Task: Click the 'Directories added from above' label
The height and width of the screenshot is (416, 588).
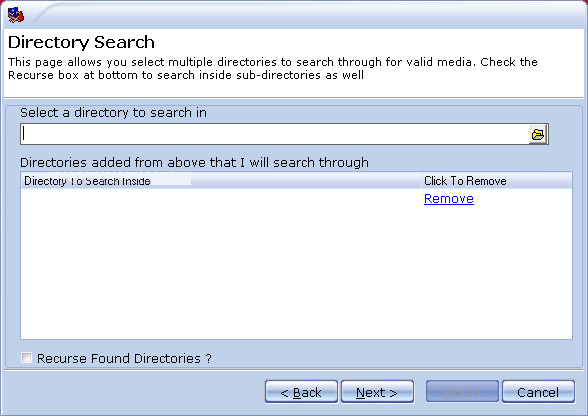Action: [194, 162]
